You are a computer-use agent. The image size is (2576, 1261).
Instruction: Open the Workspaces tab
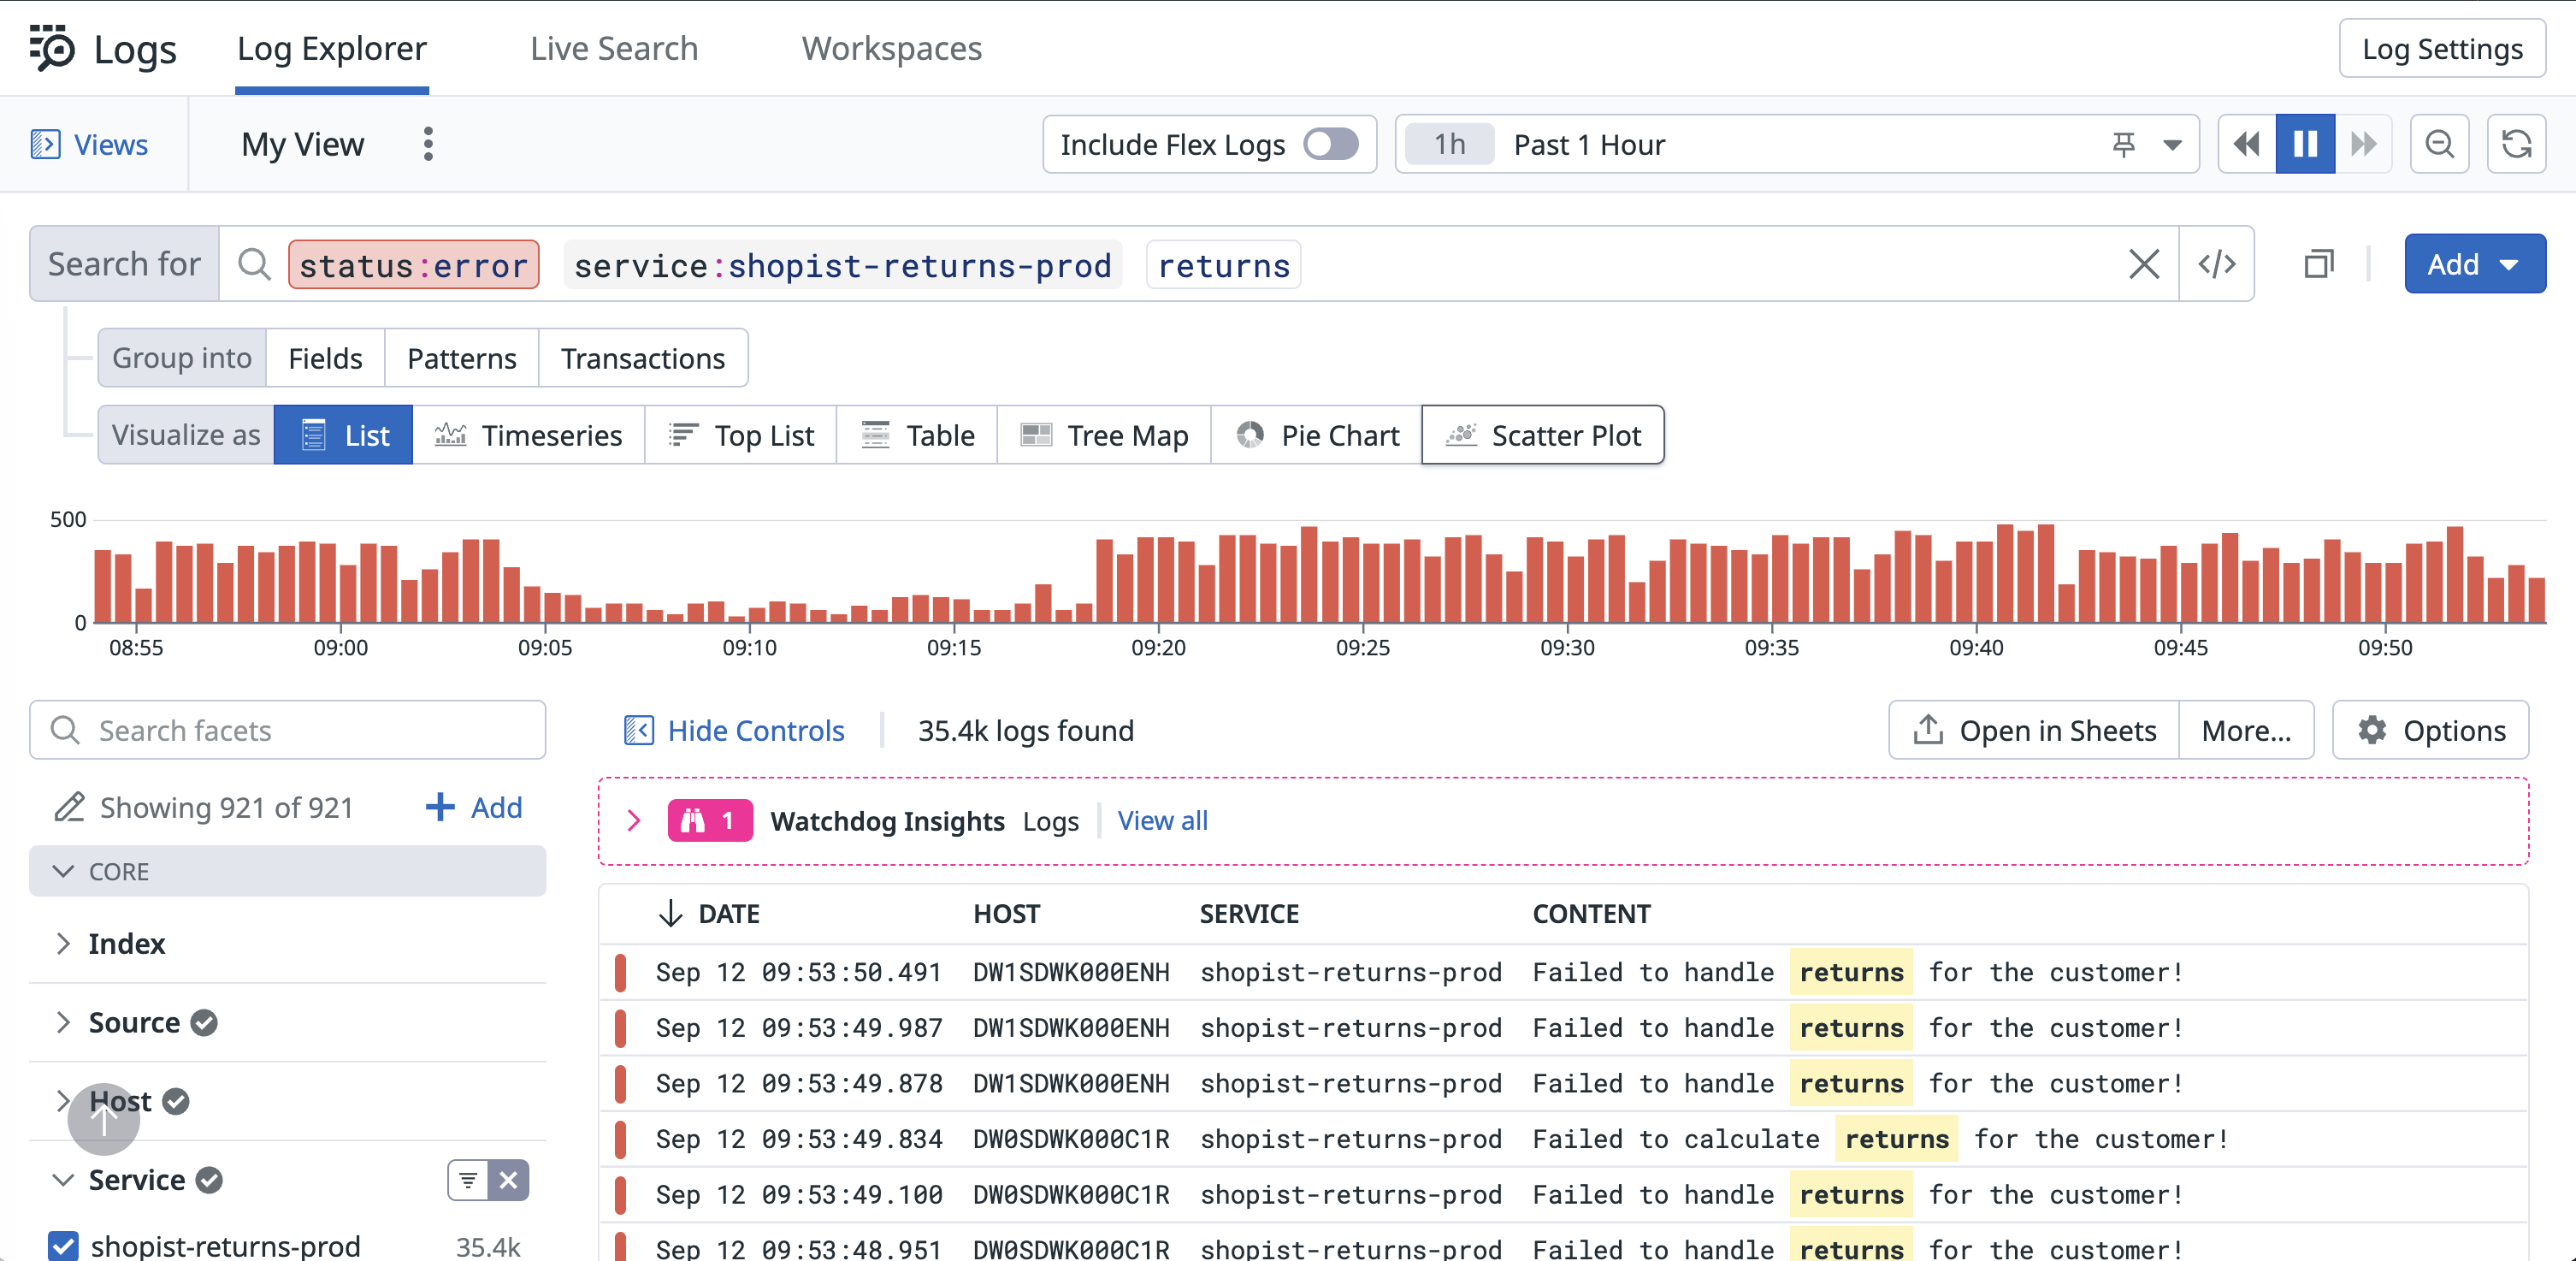coord(890,48)
